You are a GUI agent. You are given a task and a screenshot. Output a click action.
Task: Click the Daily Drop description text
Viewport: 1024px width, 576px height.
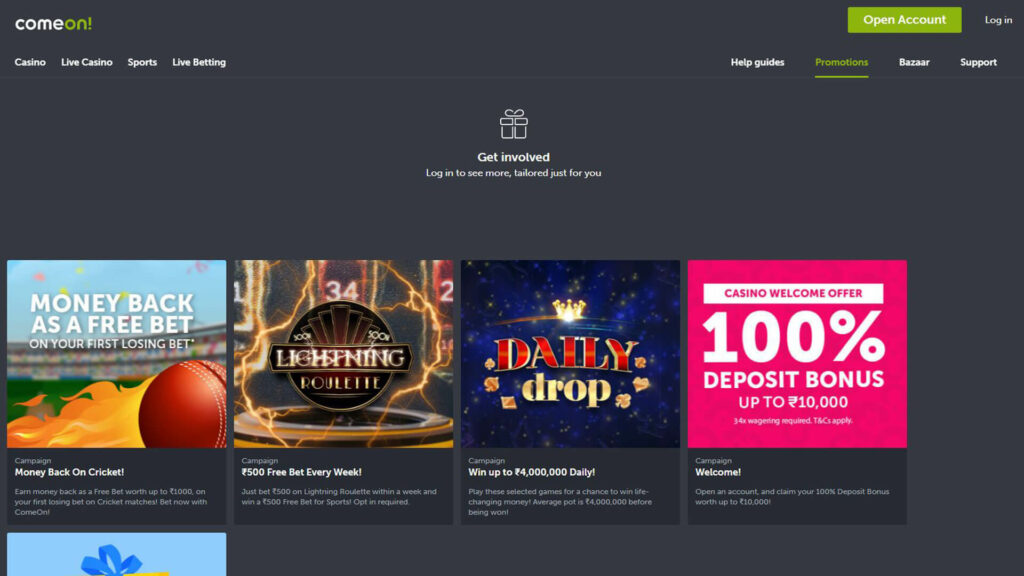click(x=560, y=502)
